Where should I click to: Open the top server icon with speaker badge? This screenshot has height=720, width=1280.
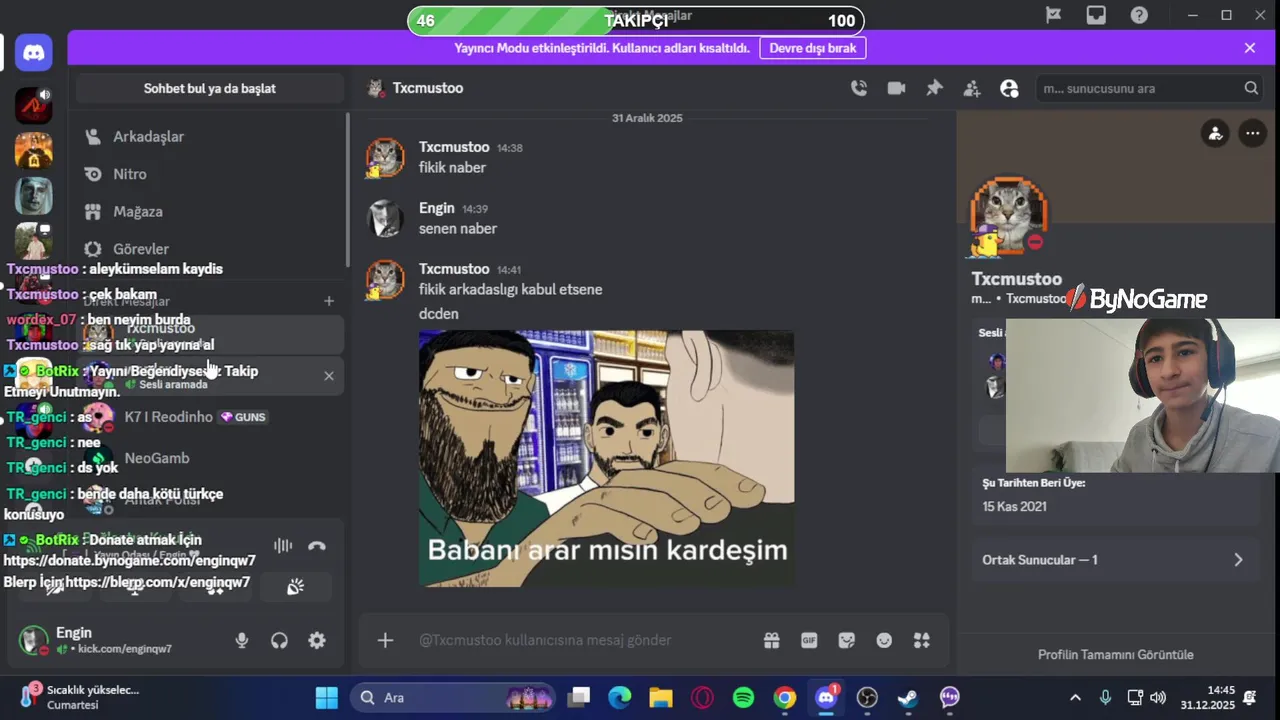click(34, 105)
